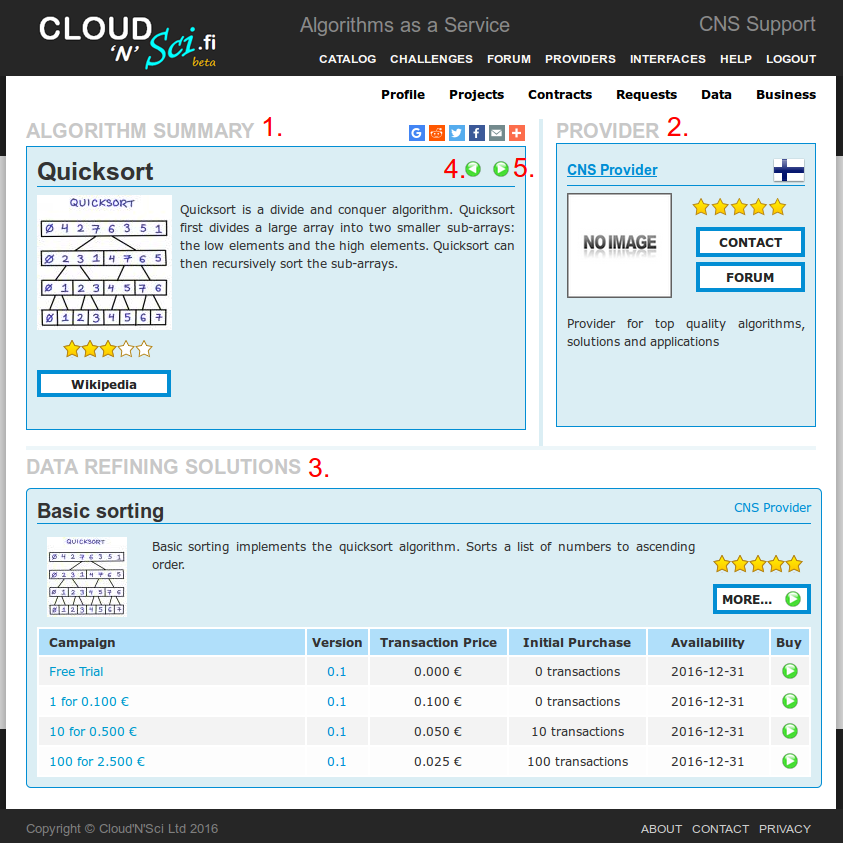Open the Interfaces menu
Image resolution: width=843 pixels, height=843 pixels.
[x=668, y=59]
